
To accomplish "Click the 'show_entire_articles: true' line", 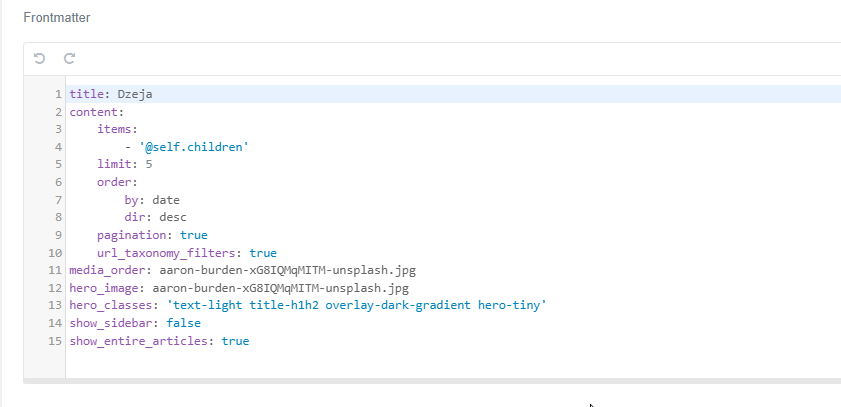I will coord(159,341).
